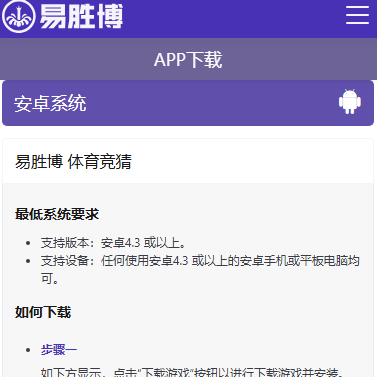Image resolution: width=377 pixels, height=377 pixels.
Task: Expand the 安卓系统 section
Action: pos(188,103)
